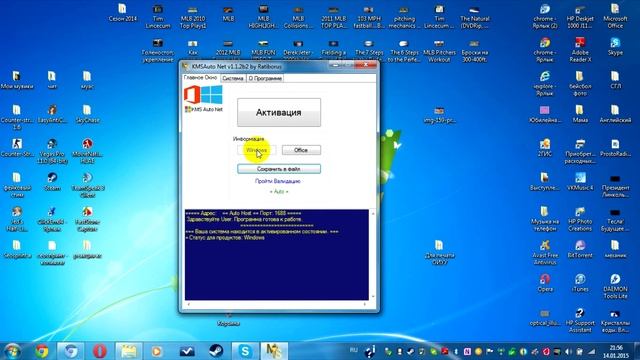
Task: Open the Steam taskbar button
Action: point(216,351)
